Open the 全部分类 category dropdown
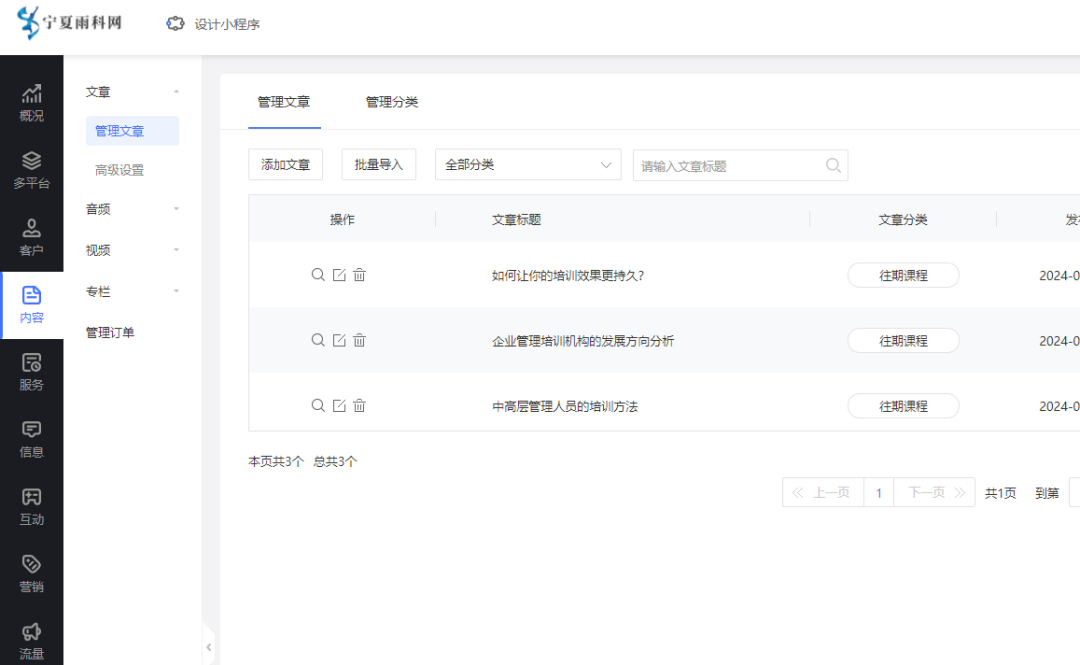Screen dimensions: 1080x665 (x=528, y=165)
